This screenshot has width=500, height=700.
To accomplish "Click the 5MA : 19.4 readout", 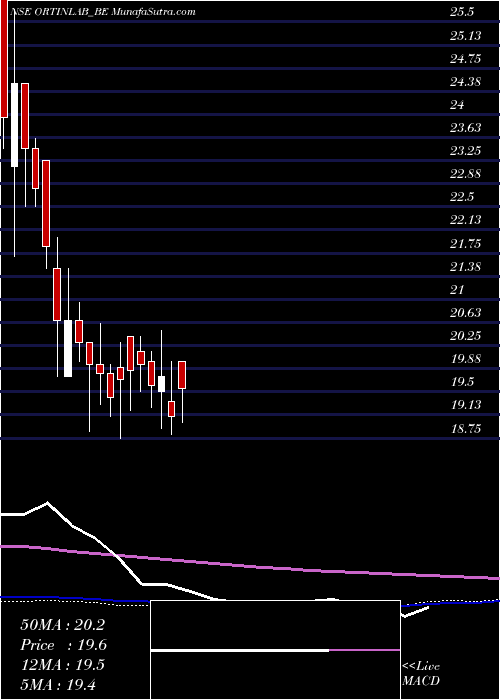I will click(58, 685).
